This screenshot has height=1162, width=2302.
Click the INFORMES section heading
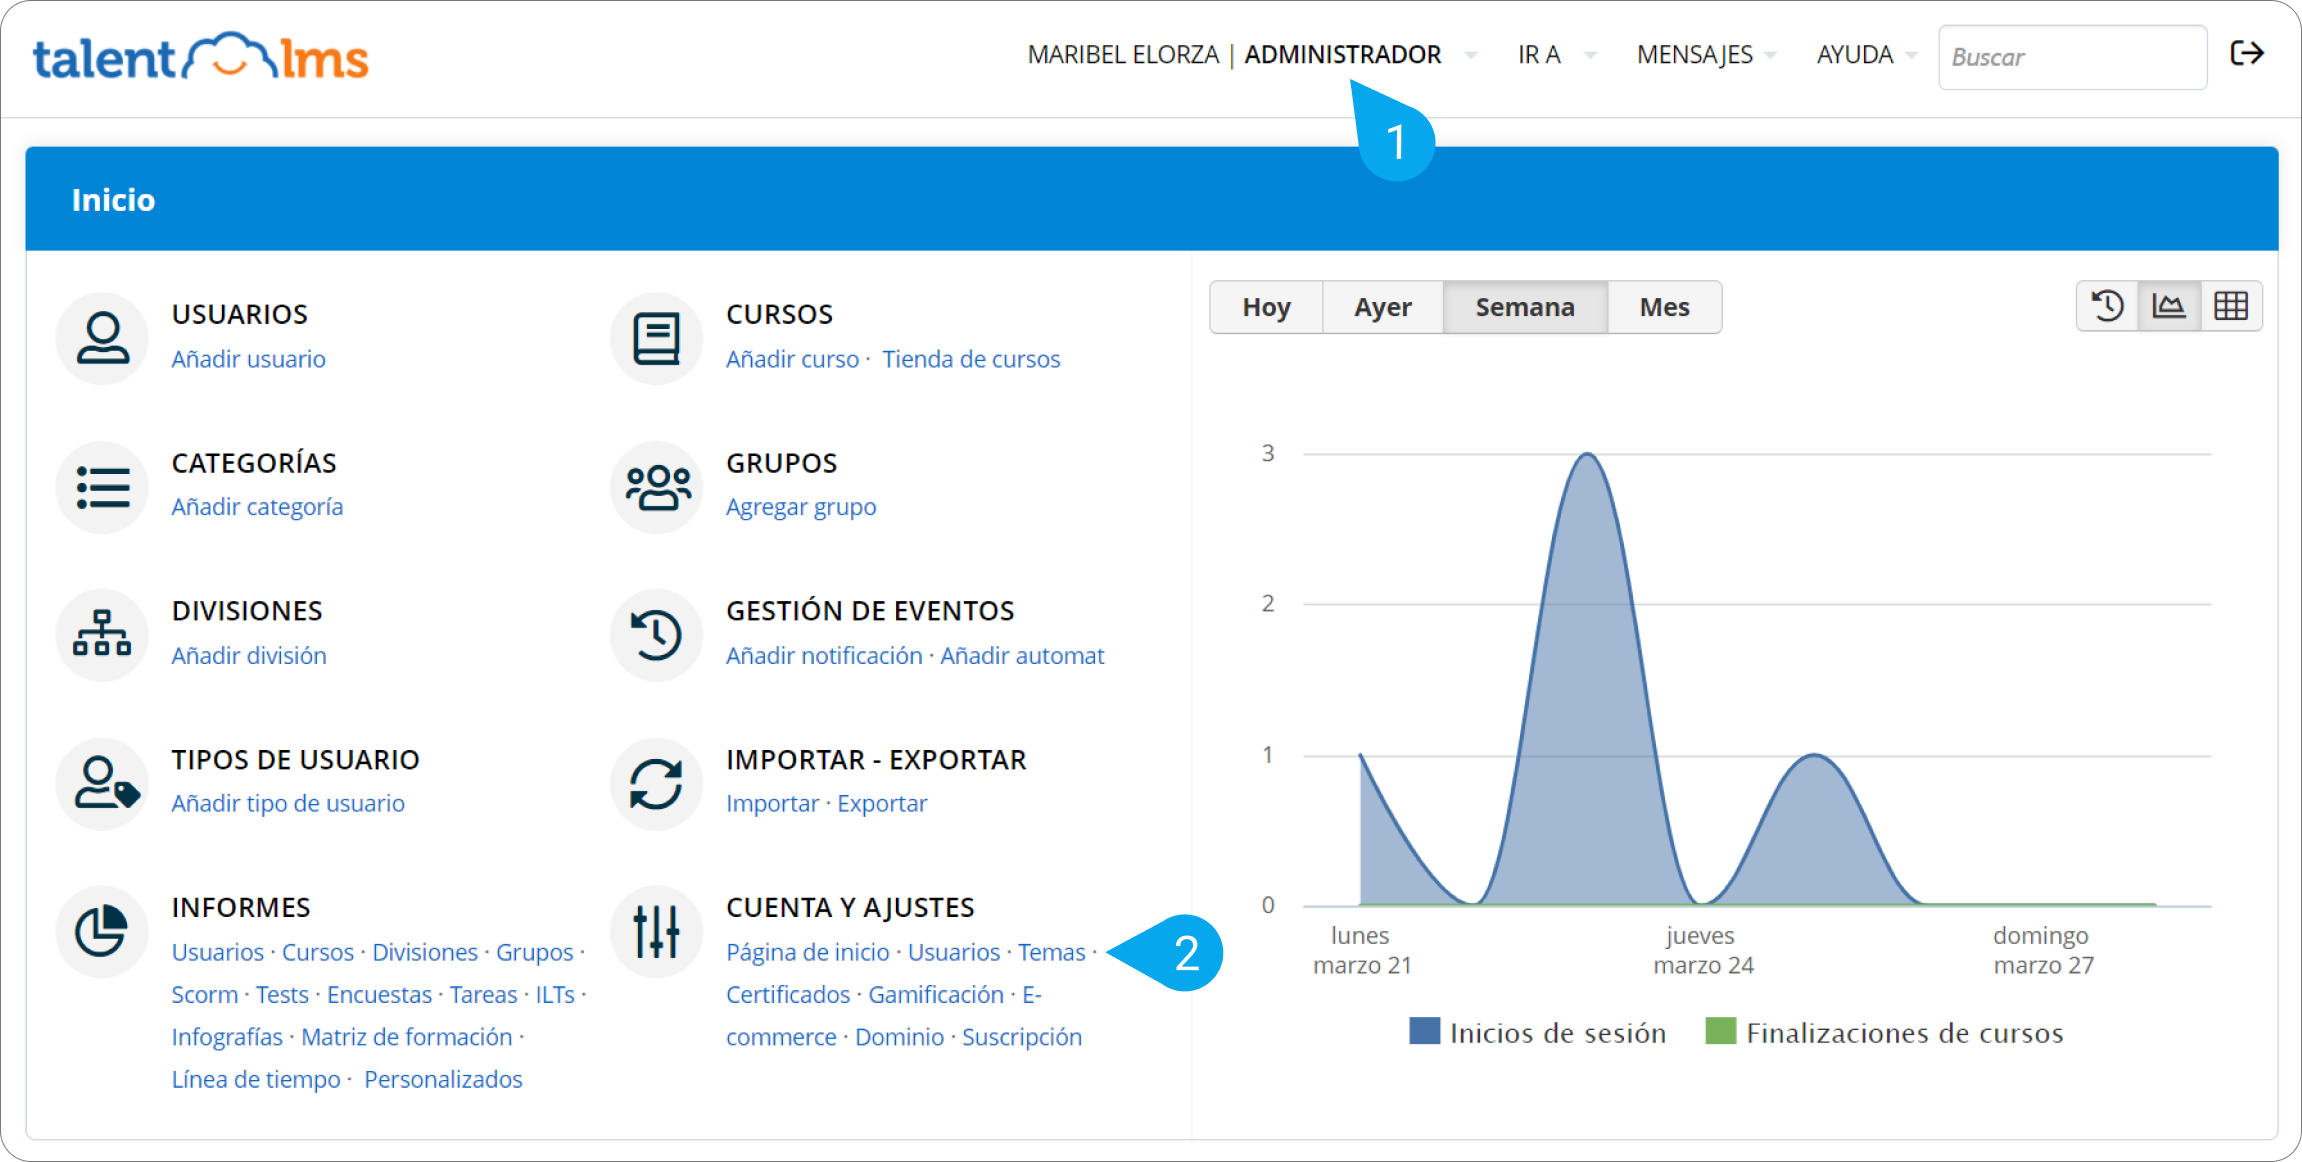point(241,907)
